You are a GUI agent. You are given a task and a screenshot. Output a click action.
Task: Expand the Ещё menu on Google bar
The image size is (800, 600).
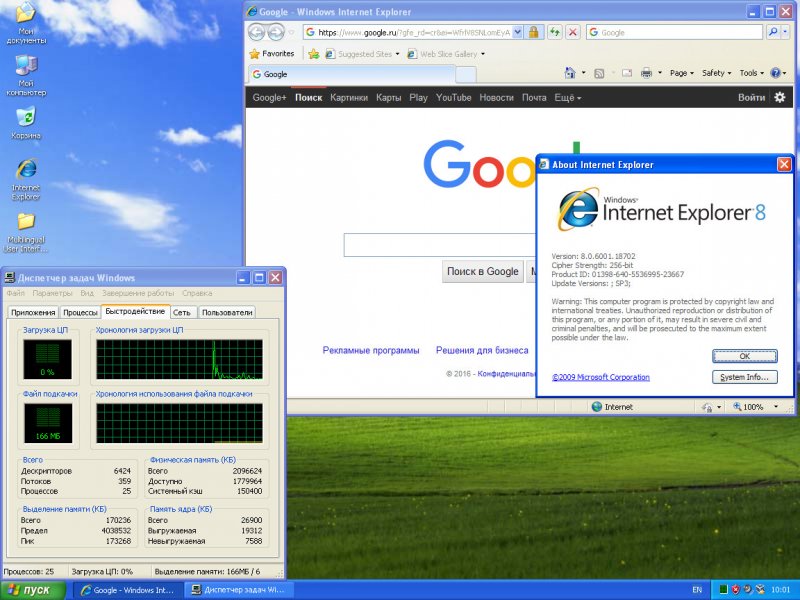tap(567, 97)
